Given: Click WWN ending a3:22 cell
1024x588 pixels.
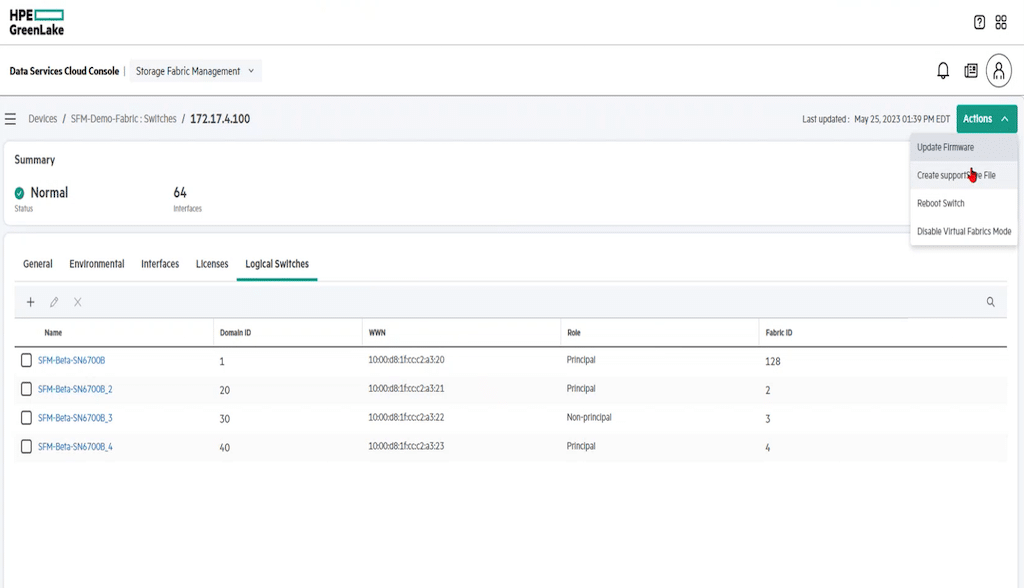Looking at the screenshot, I should point(406,417).
